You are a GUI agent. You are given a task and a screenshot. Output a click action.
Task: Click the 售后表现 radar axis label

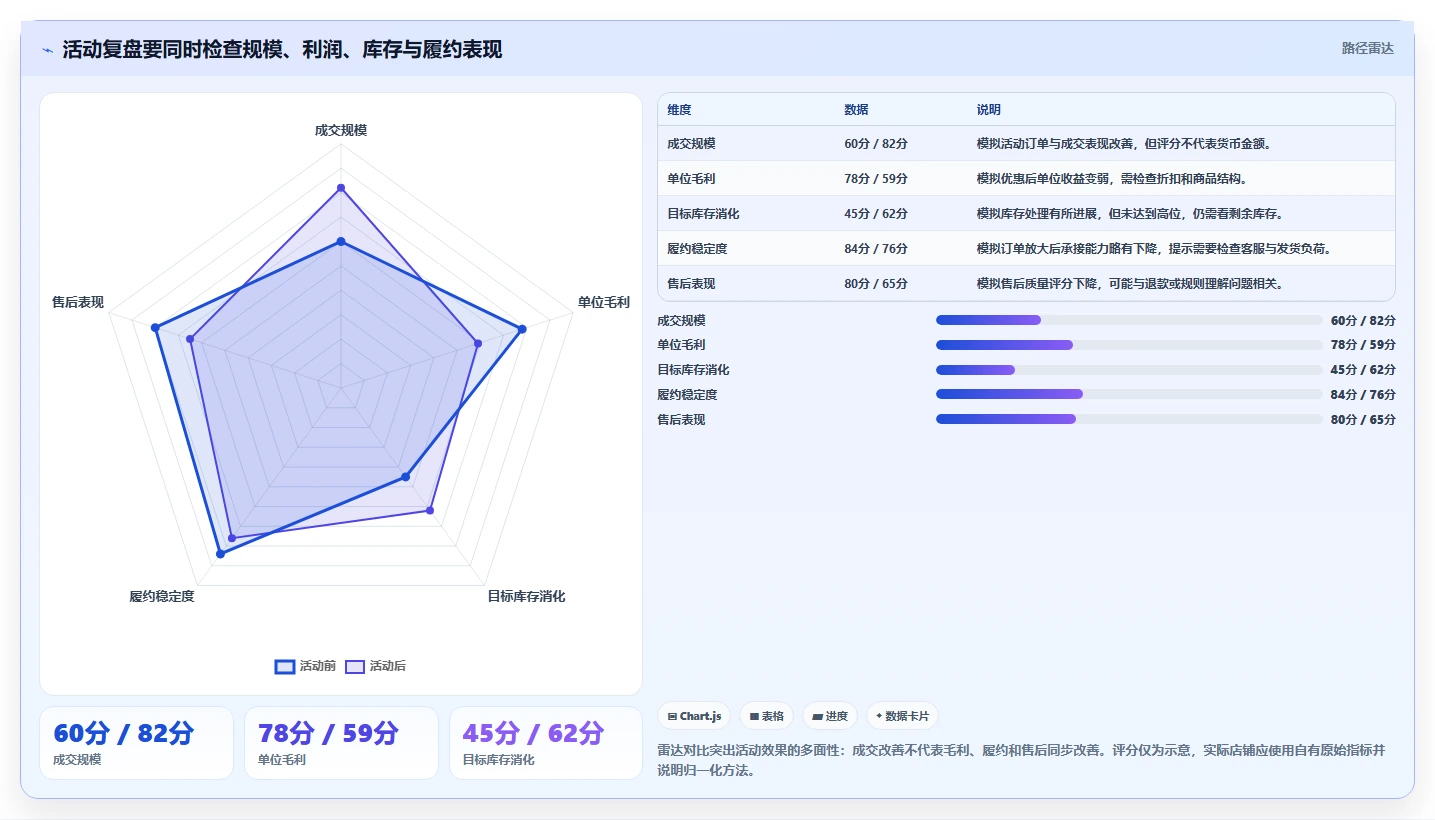tap(78, 302)
